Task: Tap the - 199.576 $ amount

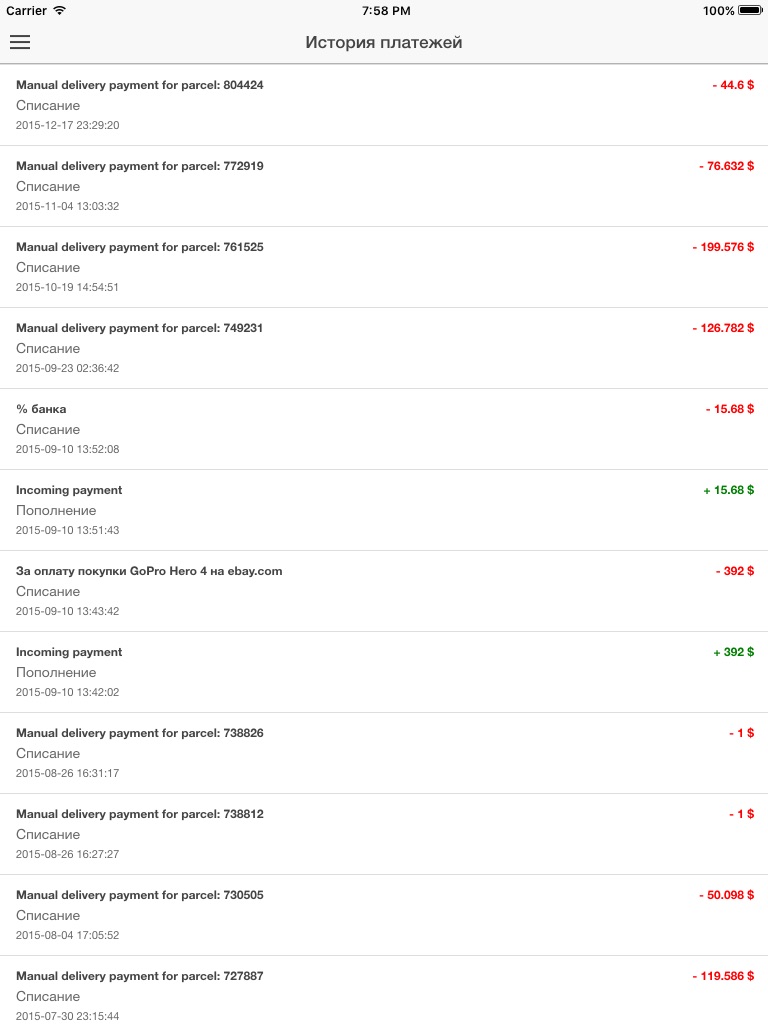Action: click(723, 247)
